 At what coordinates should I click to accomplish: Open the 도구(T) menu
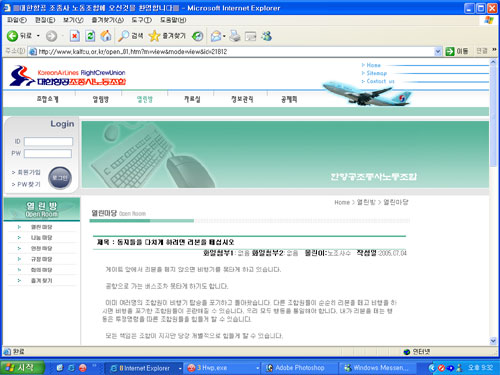(142, 20)
